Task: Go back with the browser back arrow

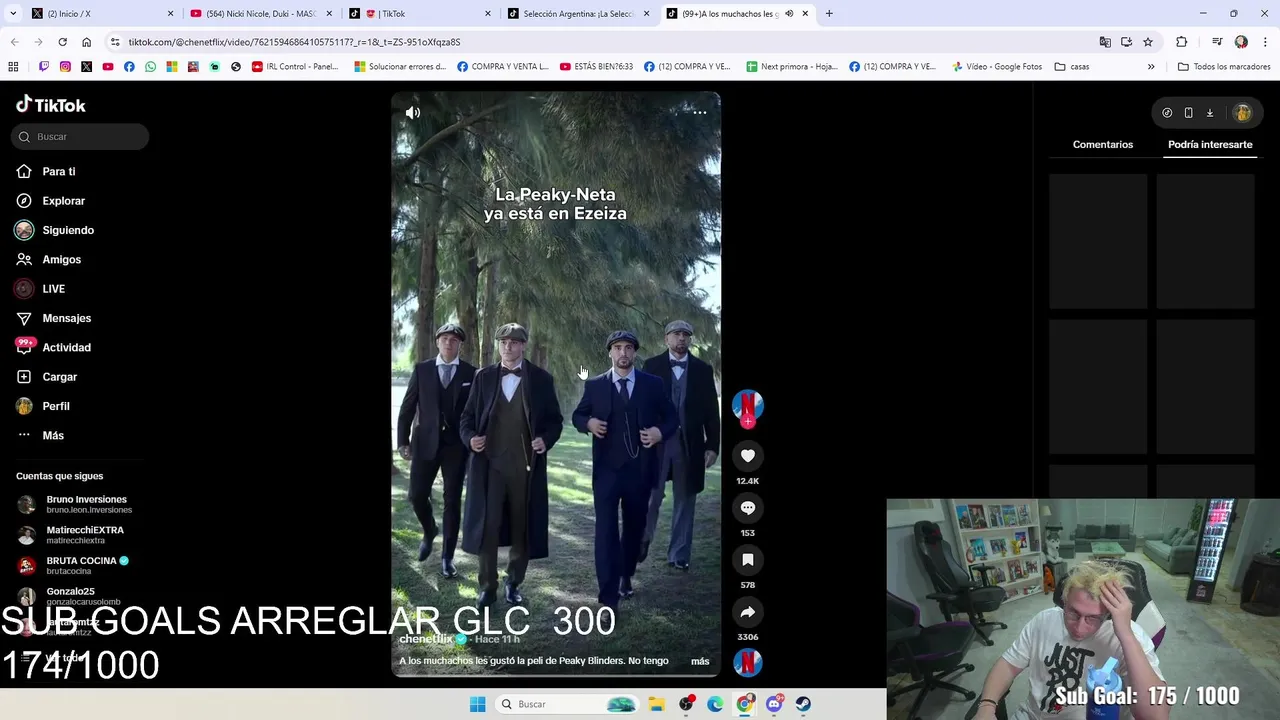Action: (x=14, y=42)
